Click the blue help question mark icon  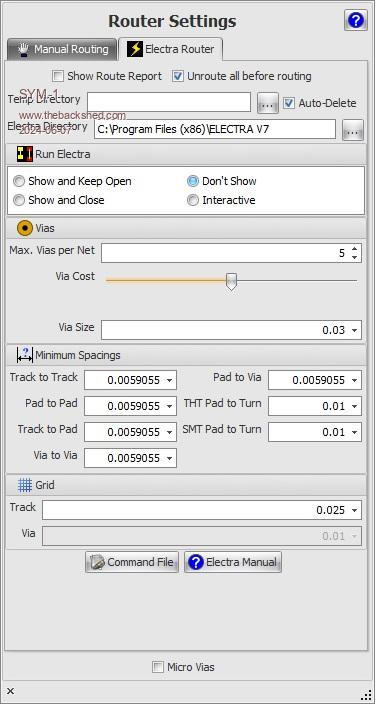tap(356, 21)
